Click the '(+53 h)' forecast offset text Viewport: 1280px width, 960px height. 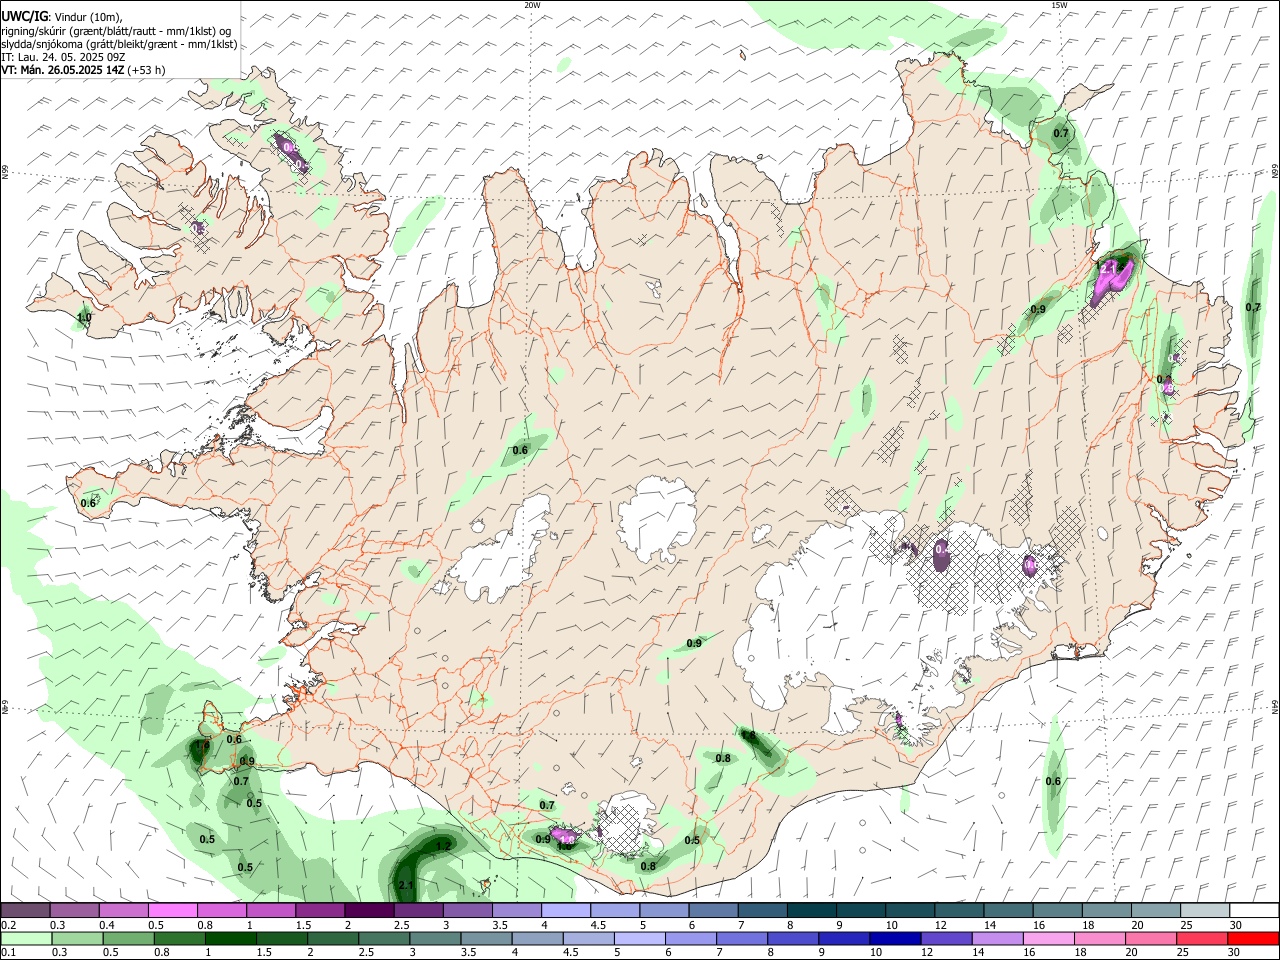tap(147, 70)
